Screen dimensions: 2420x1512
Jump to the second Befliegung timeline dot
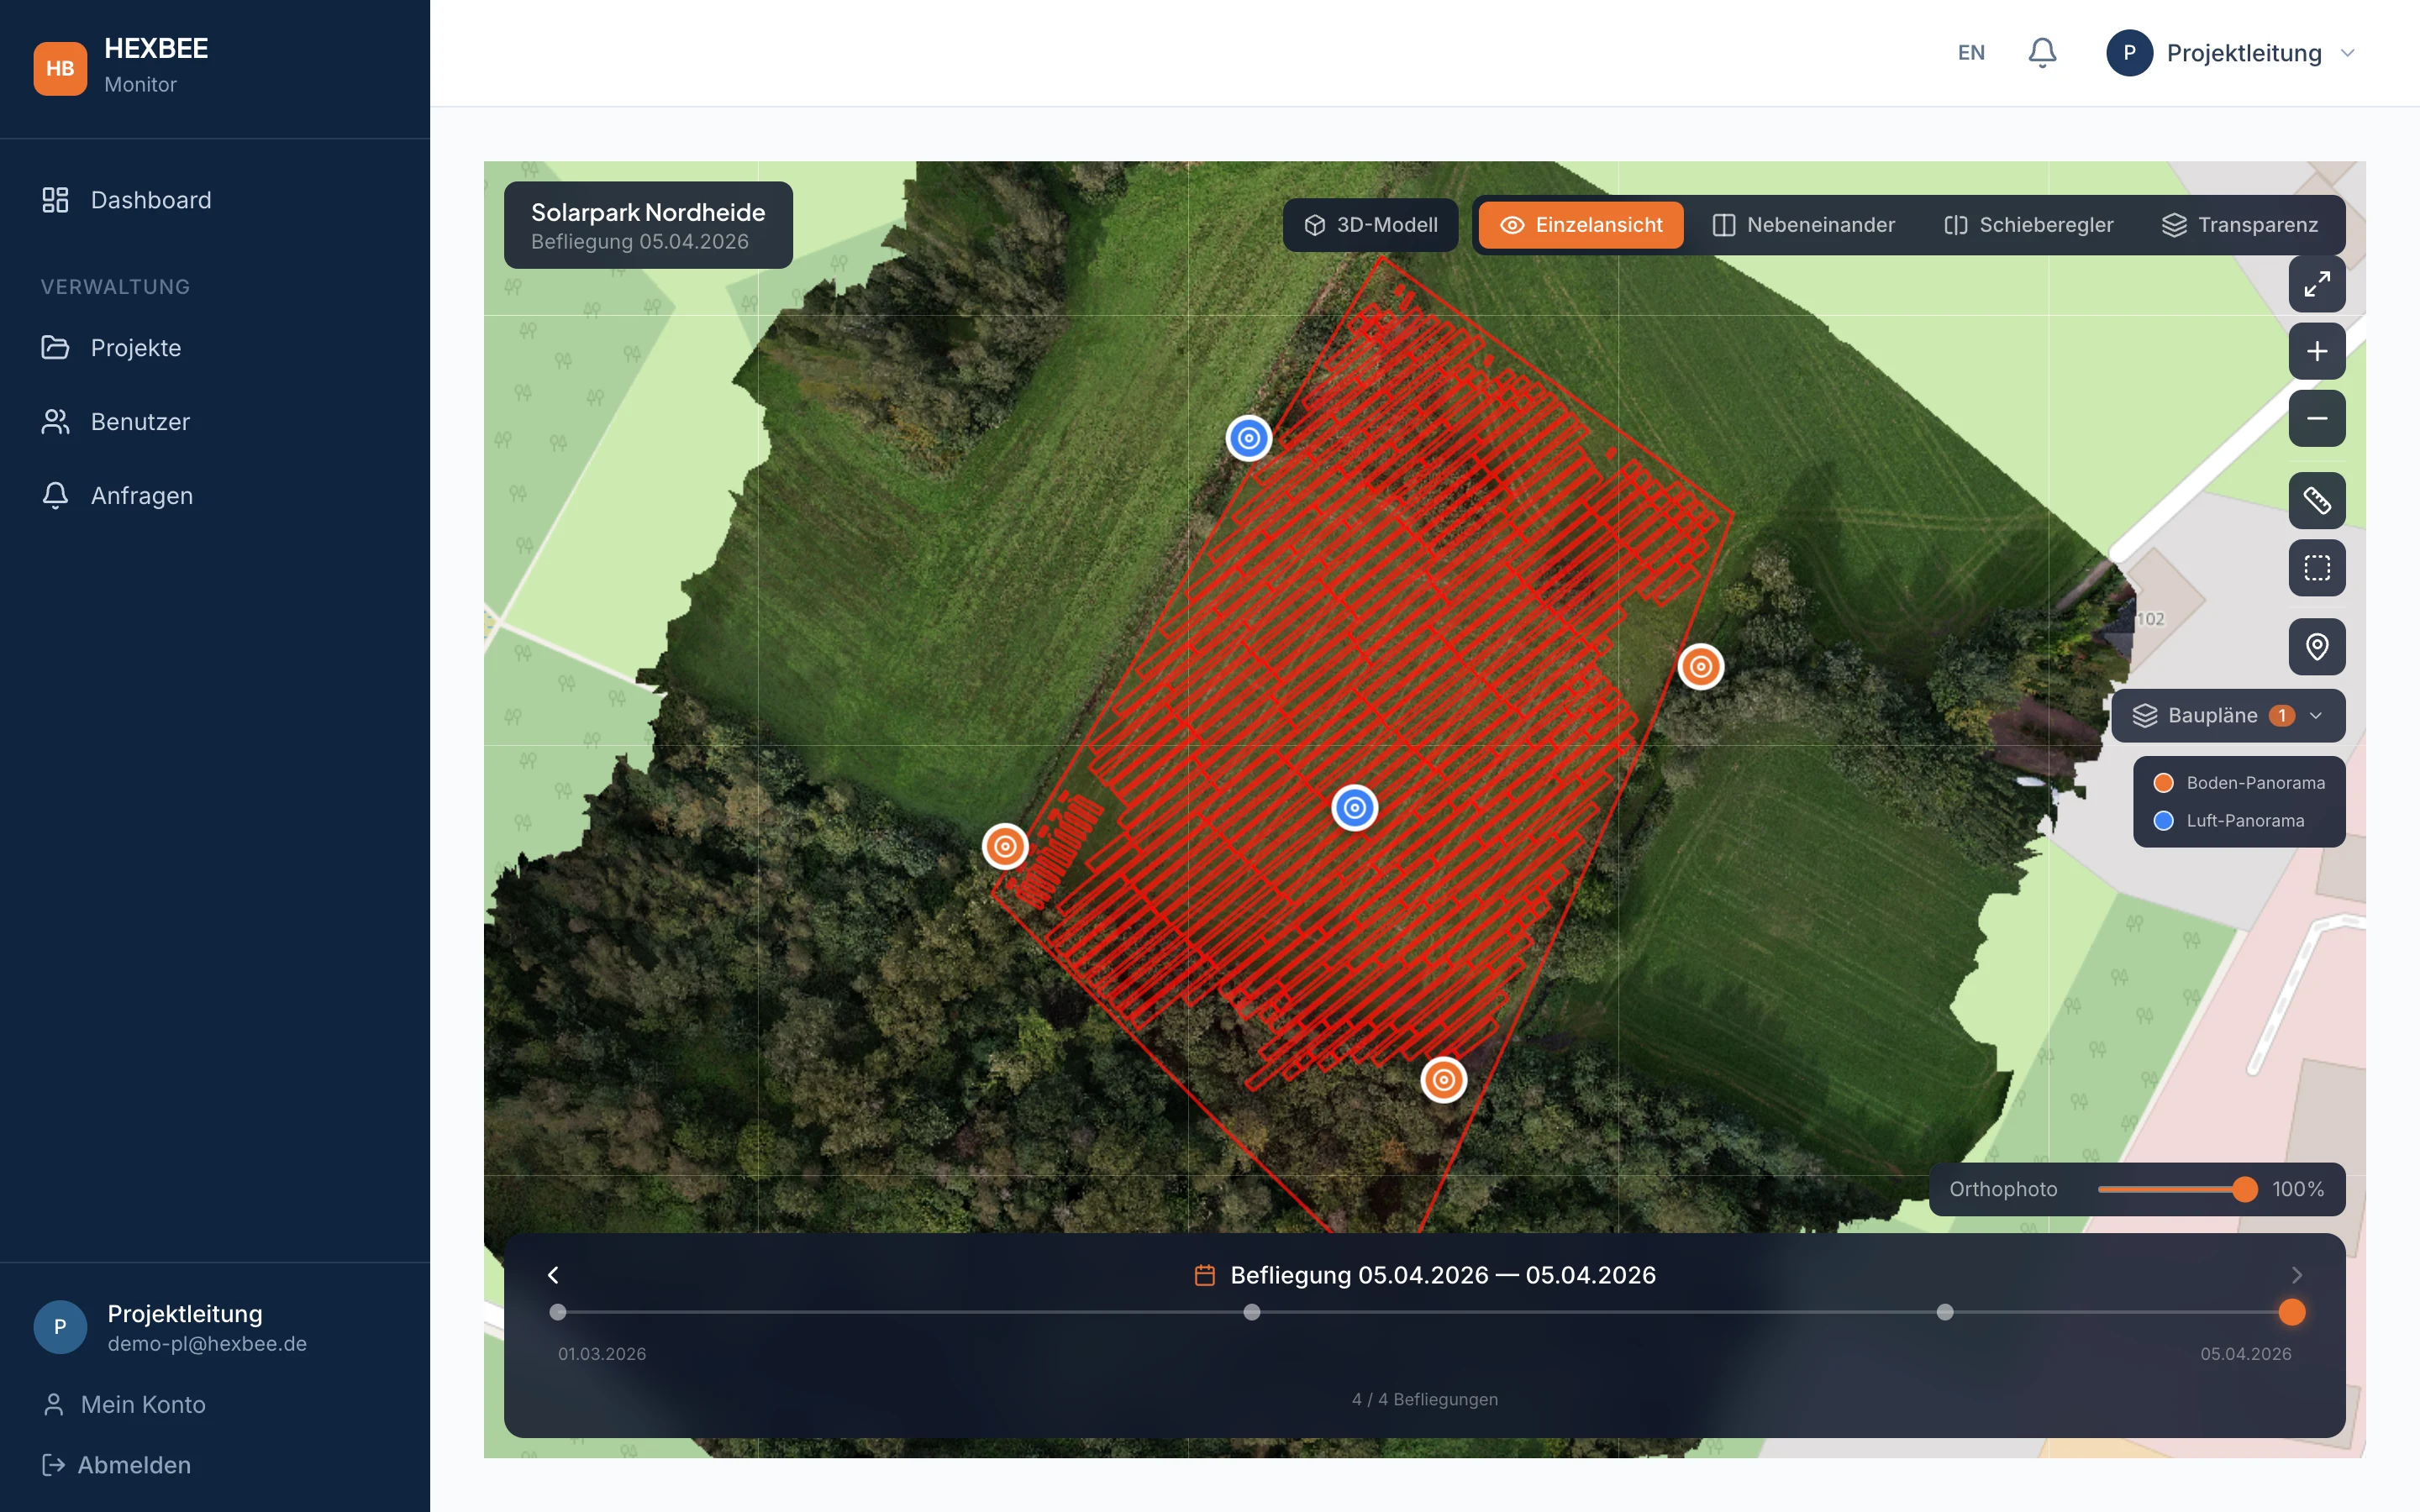pyautogui.click(x=1251, y=1312)
